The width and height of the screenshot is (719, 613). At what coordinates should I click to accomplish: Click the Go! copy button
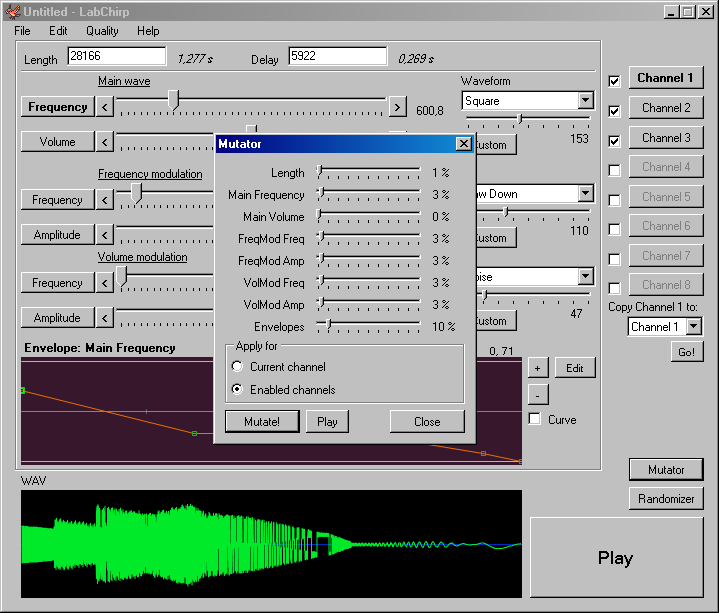(686, 352)
